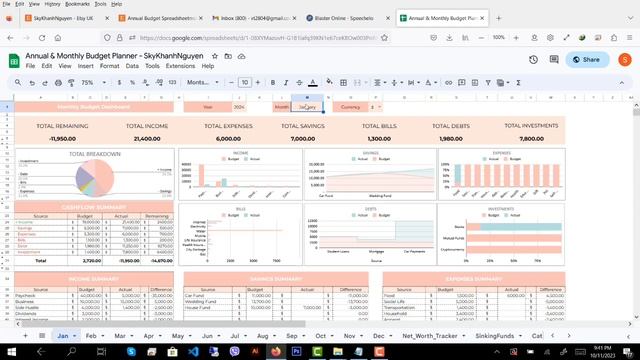Open Currency selector dropdown in sheet
Viewport: 640px width, 360px height.
tap(380, 107)
